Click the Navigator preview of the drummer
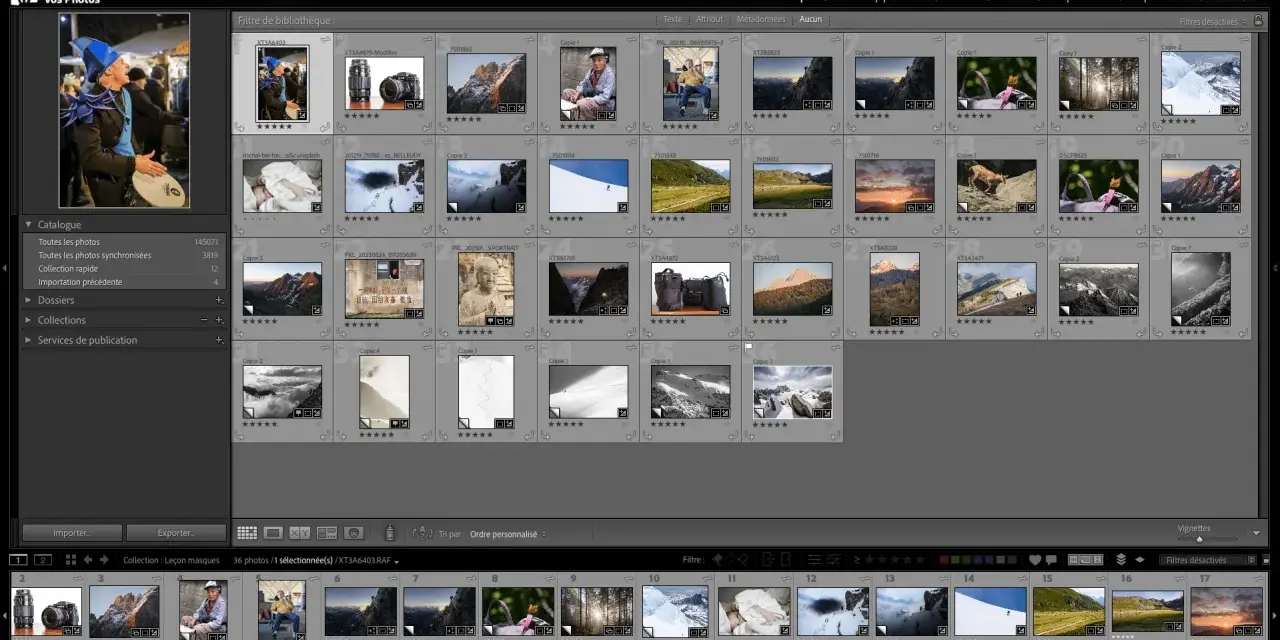The width and height of the screenshot is (1280, 640). [x=124, y=110]
